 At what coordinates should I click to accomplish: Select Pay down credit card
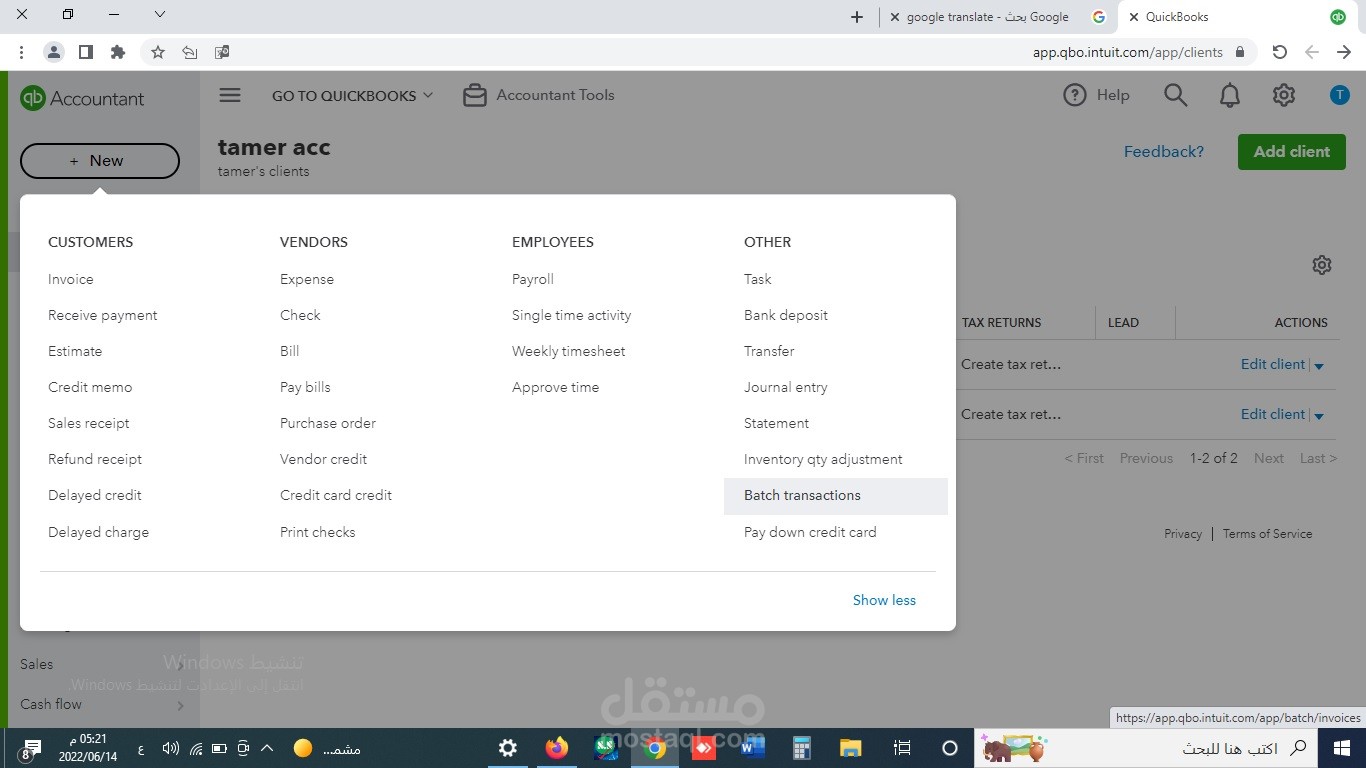coord(810,532)
